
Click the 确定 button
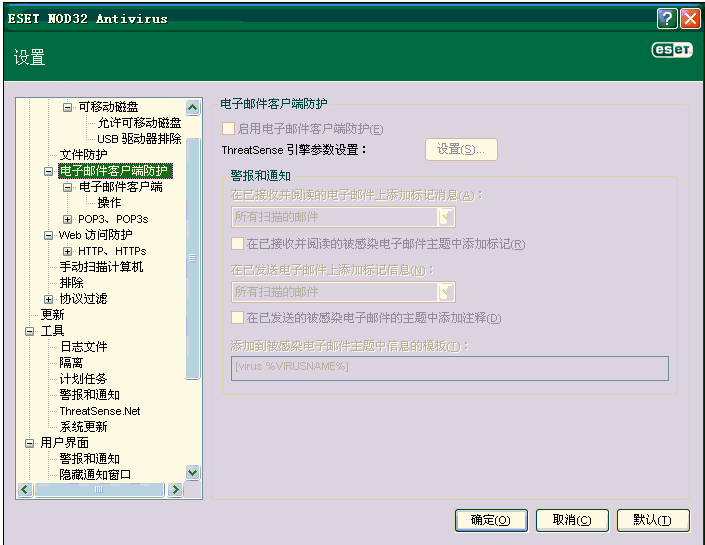(491, 520)
